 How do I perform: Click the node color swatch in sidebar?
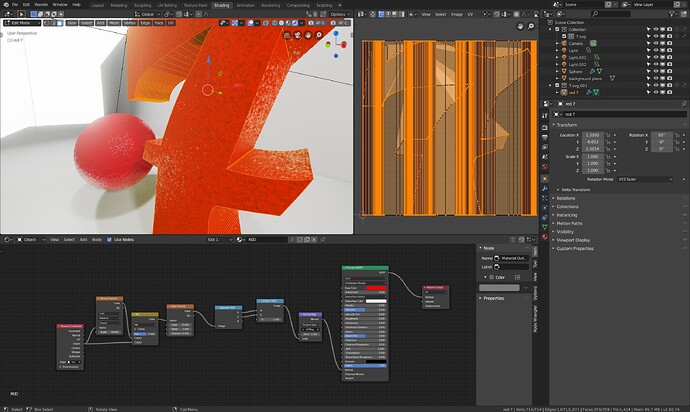click(x=499, y=288)
